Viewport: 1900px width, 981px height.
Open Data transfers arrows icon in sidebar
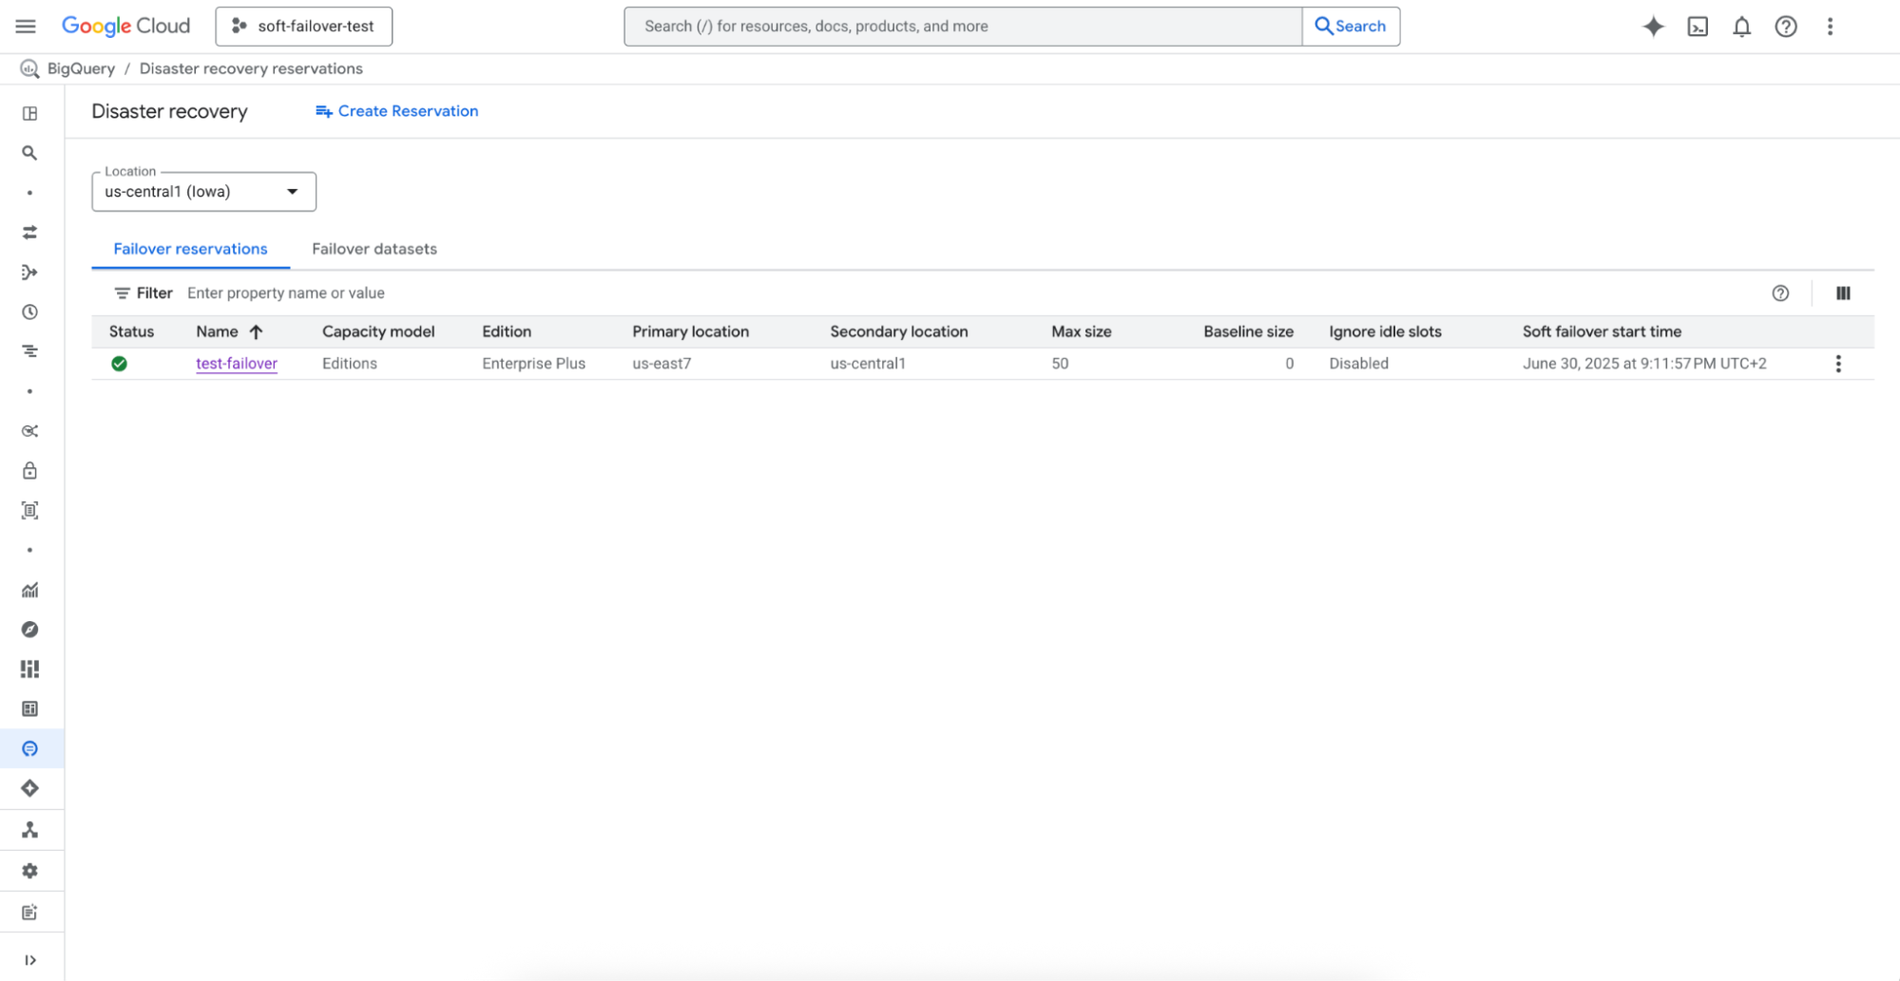point(30,232)
